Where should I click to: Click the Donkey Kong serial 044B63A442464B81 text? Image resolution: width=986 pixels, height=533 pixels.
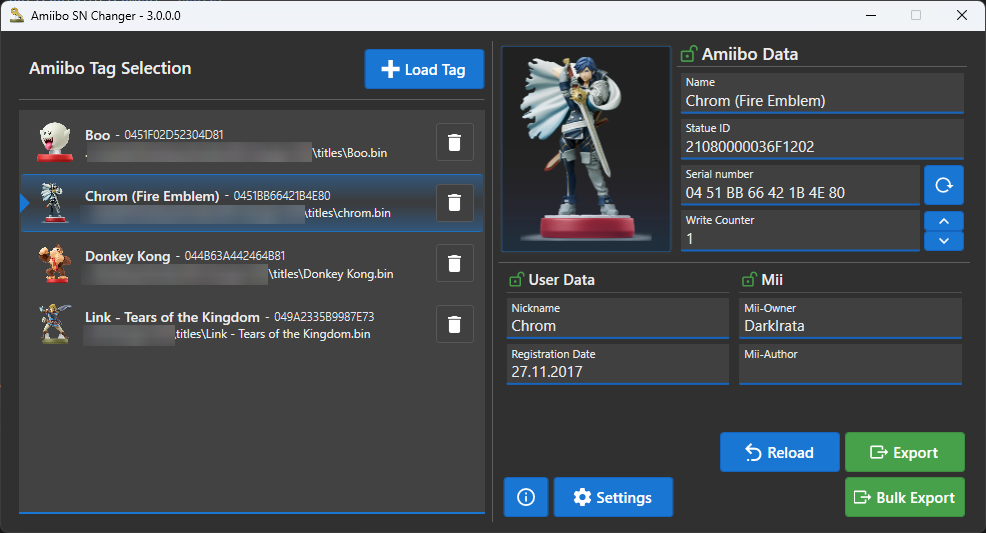point(235,256)
